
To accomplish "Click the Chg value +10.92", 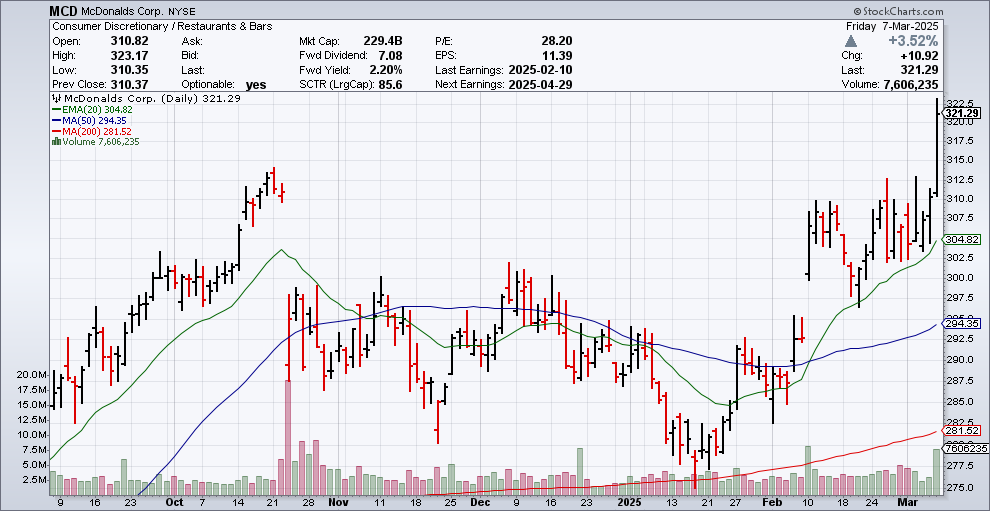I will click(921, 56).
